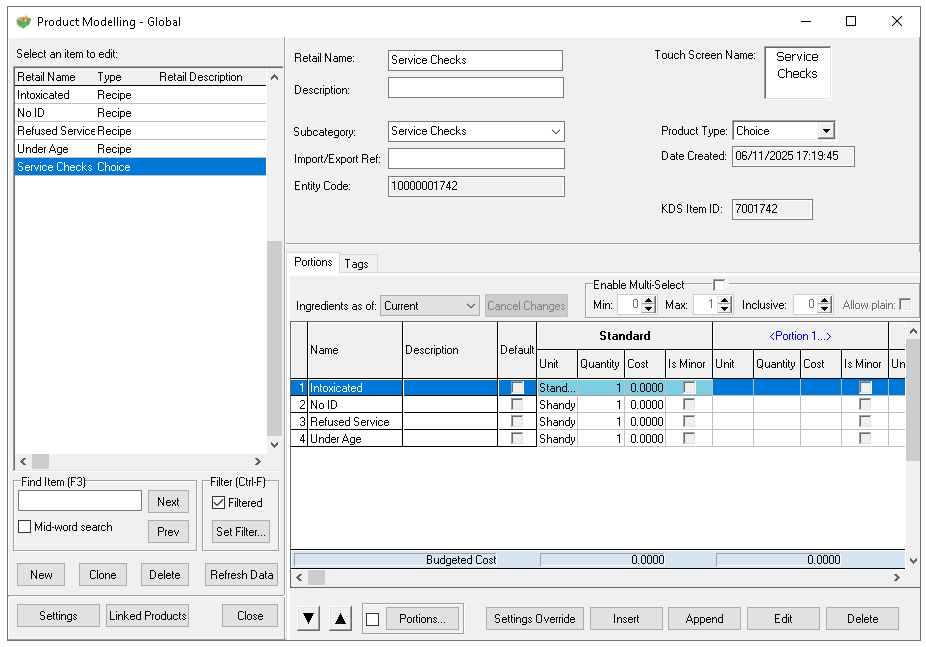Expand the Product Type dropdown
926x647 pixels.
(x=825, y=131)
